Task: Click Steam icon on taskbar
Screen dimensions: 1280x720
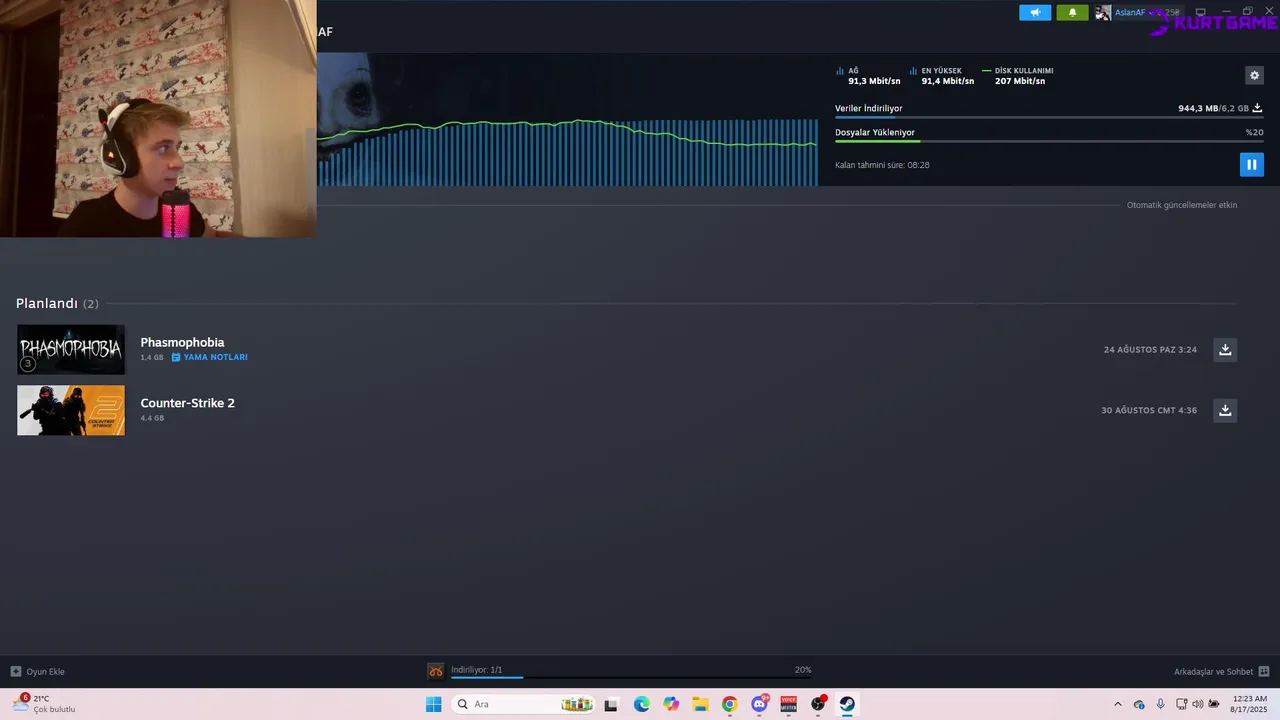Action: coord(847,704)
